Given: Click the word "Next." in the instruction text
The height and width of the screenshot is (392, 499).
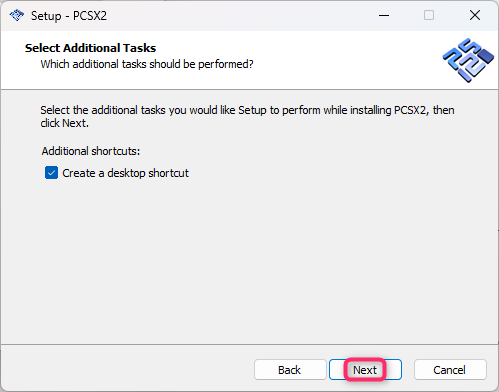Looking at the screenshot, I should (x=75, y=123).
